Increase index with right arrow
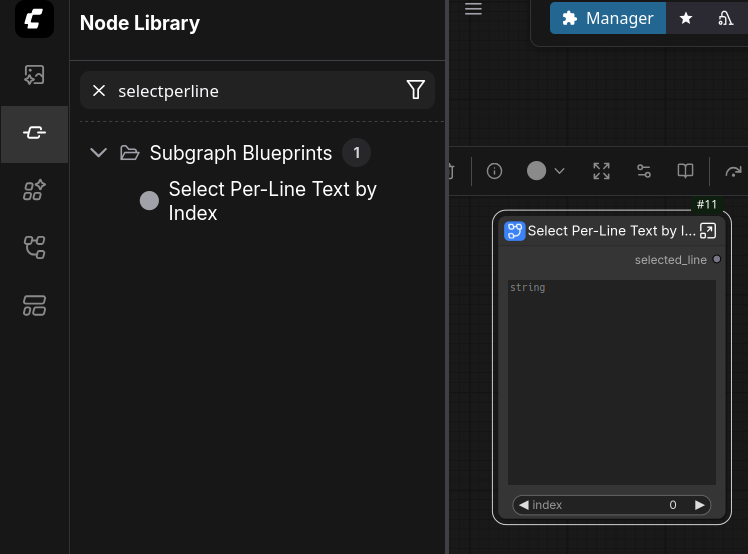 pos(699,505)
